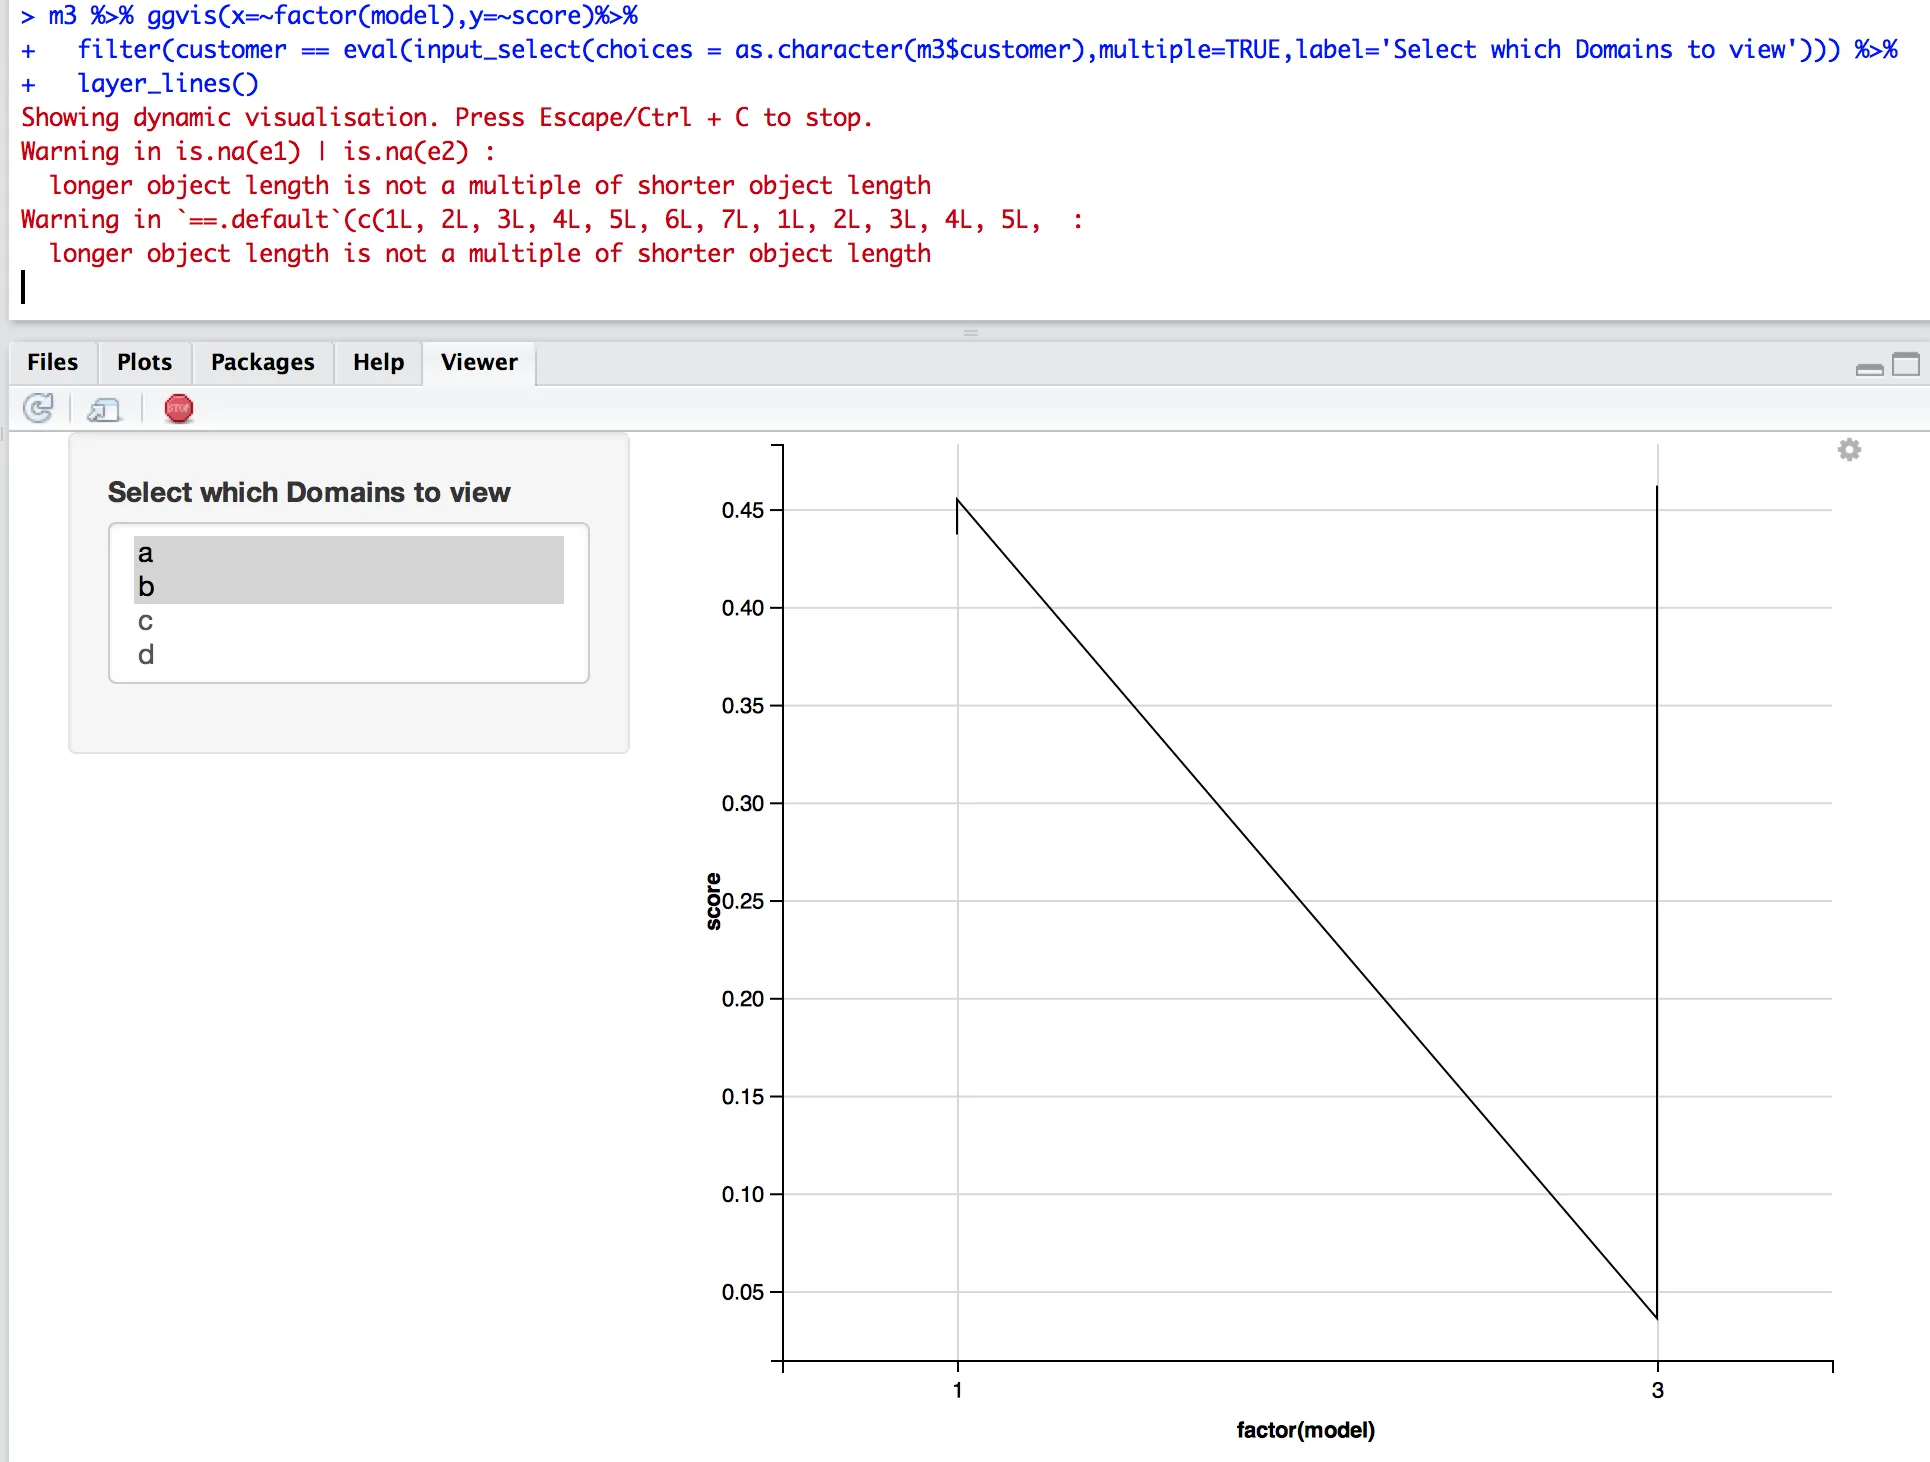Click the x-axis tick label 3
The image size is (1930, 1462).
1657,1390
